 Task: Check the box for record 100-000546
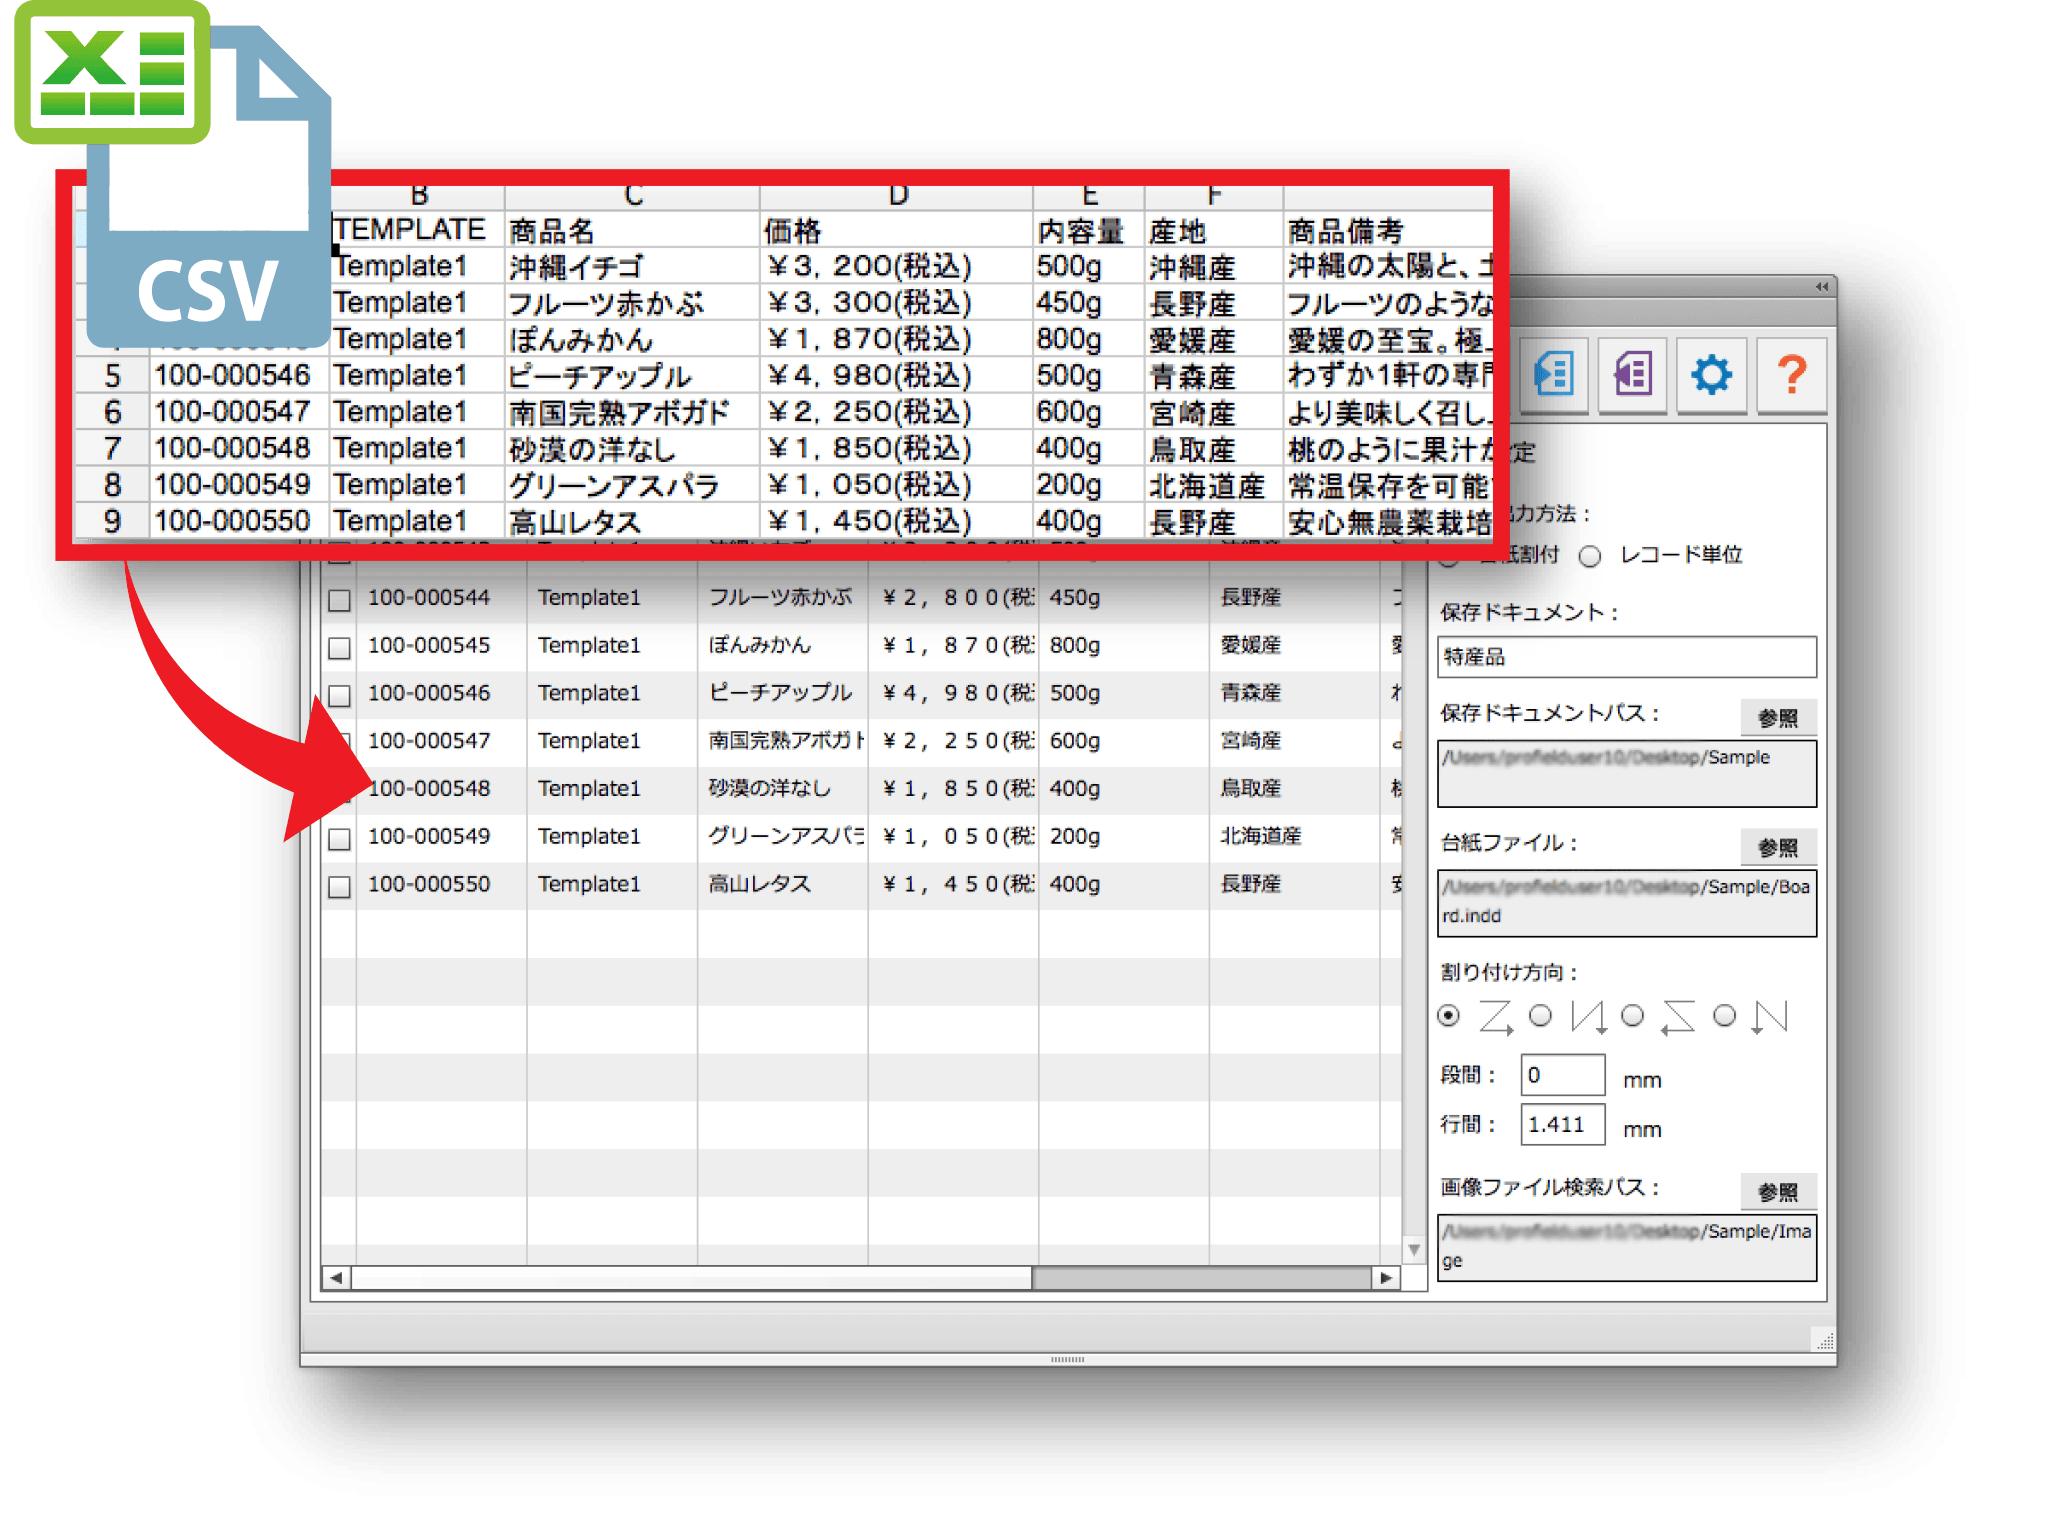[x=340, y=696]
